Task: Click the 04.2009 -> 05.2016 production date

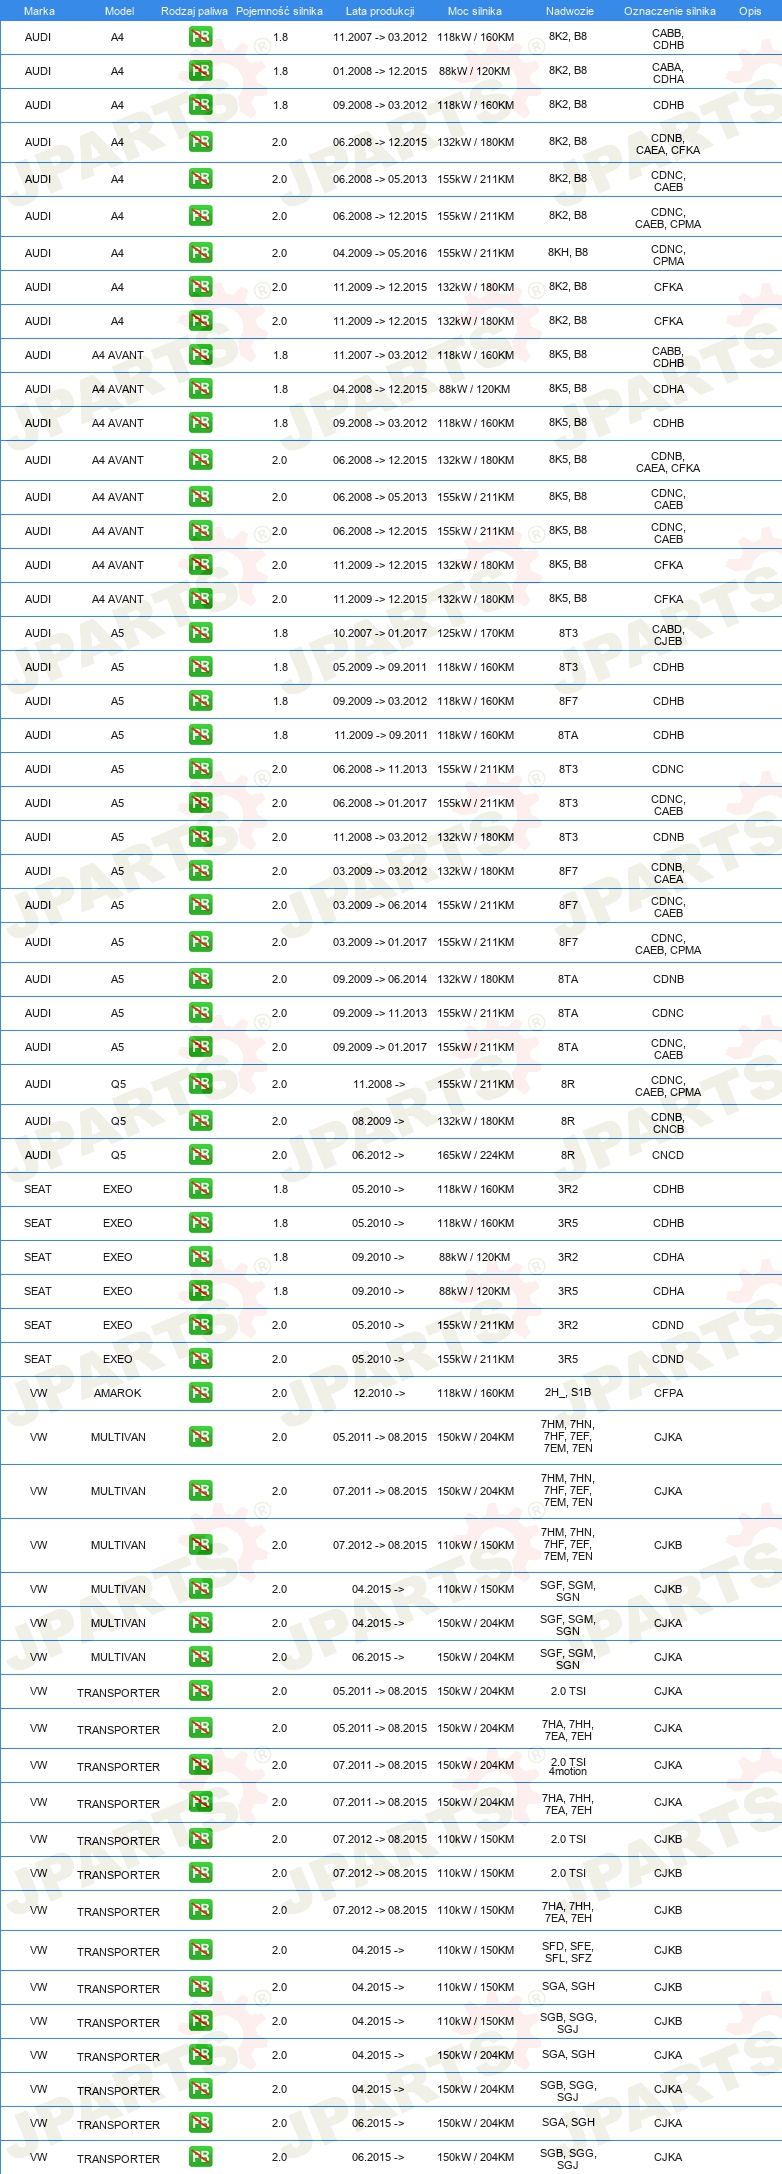Action: click(380, 253)
